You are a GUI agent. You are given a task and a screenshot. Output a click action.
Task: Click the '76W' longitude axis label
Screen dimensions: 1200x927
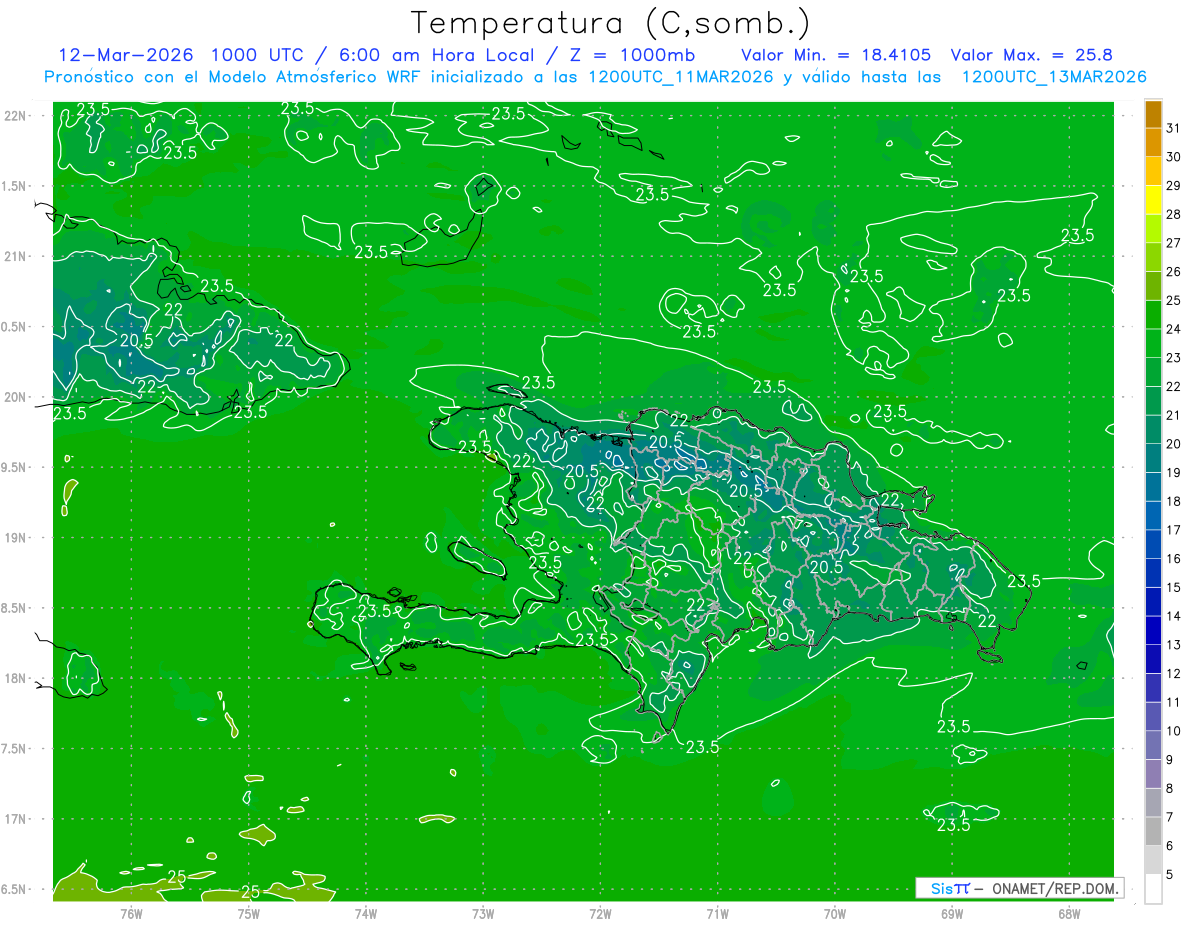131,913
